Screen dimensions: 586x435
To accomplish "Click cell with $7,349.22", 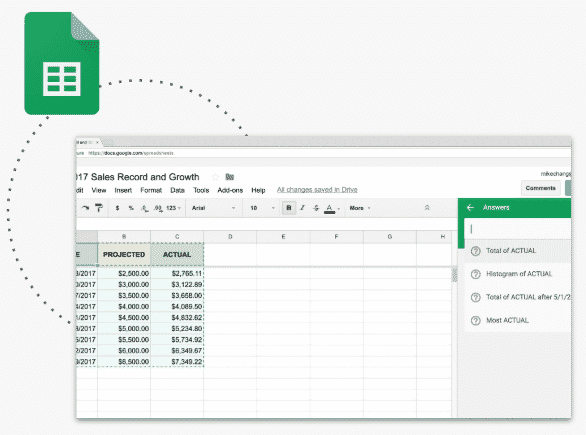I will coord(177,362).
